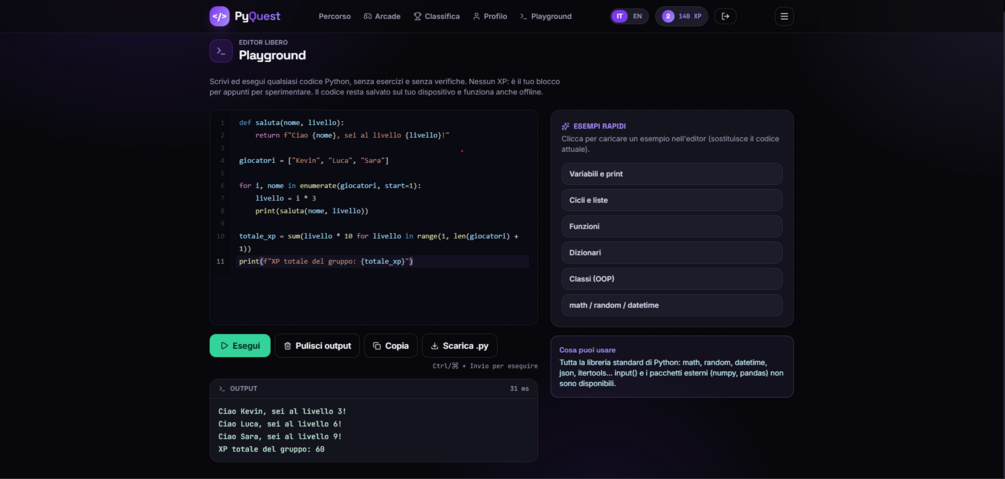Run code with the Esegui button
Image resolution: width=1005 pixels, height=479 pixels.
click(240, 346)
